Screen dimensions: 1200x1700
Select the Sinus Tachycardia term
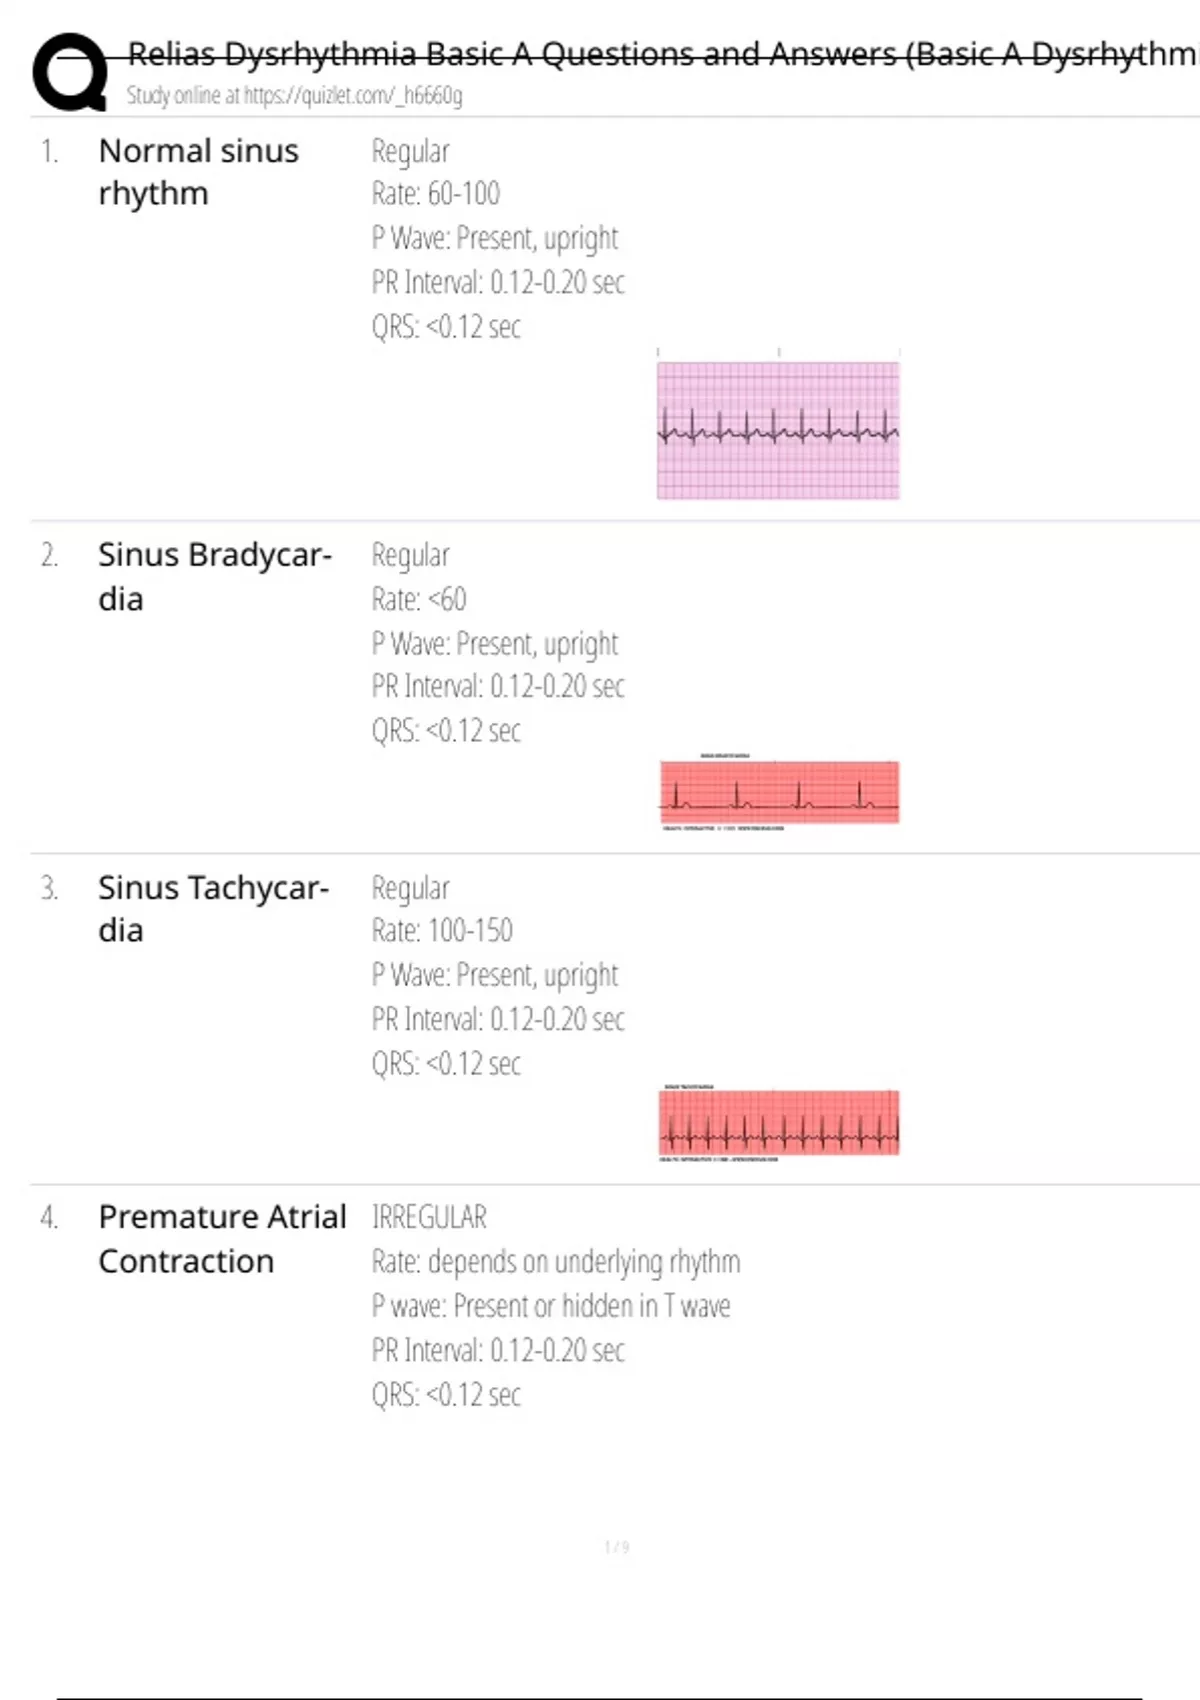tap(213, 909)
